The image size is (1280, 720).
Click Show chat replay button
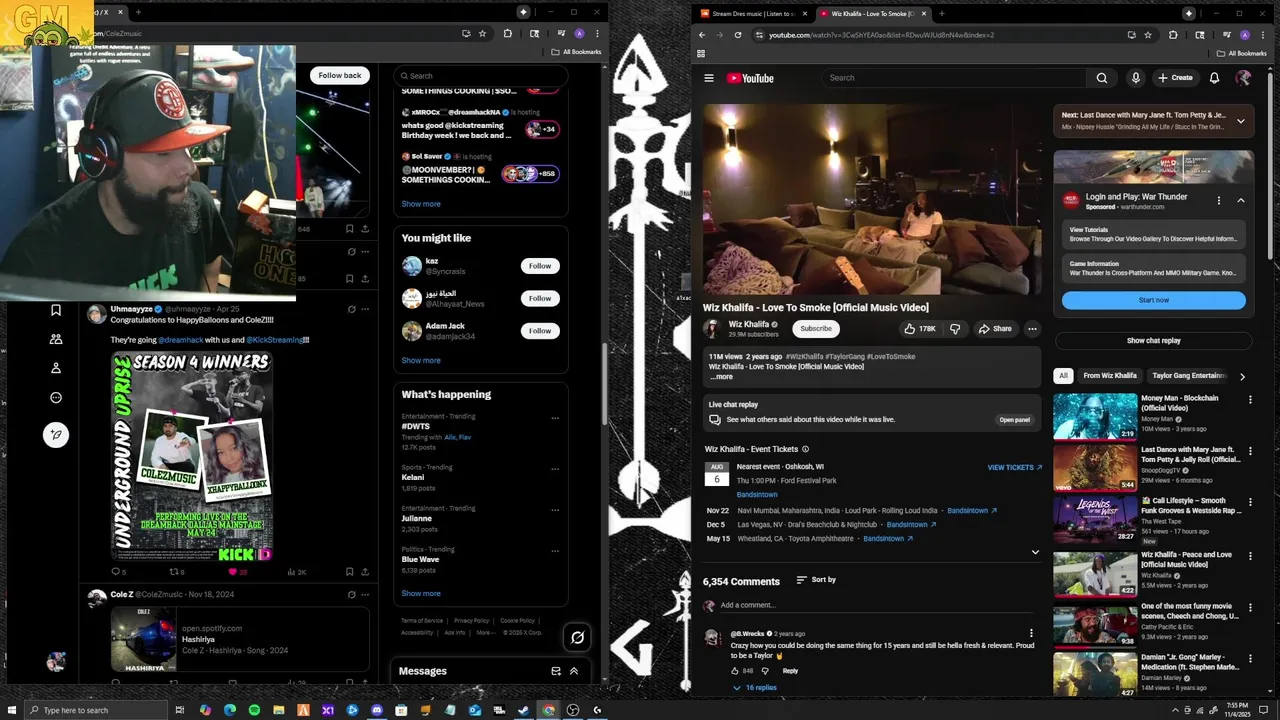click(x=1153, y=341)
